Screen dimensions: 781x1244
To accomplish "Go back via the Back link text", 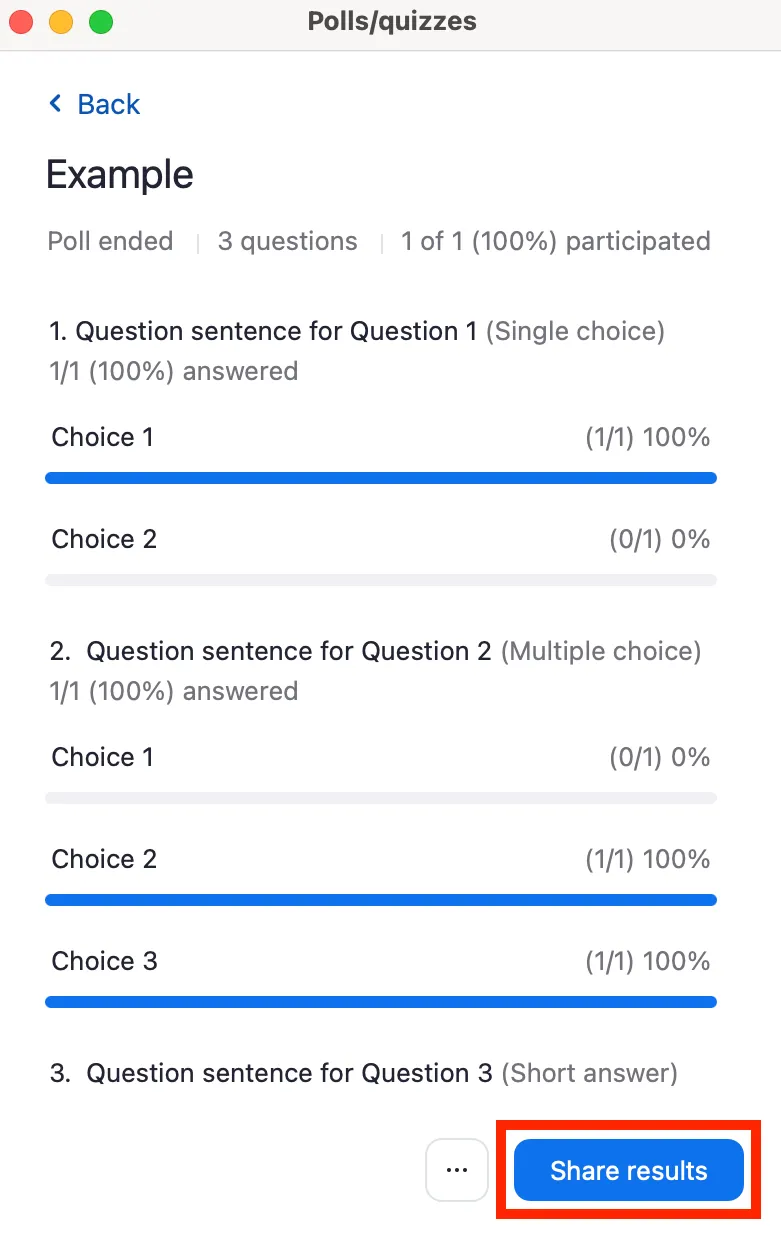I will pyautogui.click(x=108, y=104).
